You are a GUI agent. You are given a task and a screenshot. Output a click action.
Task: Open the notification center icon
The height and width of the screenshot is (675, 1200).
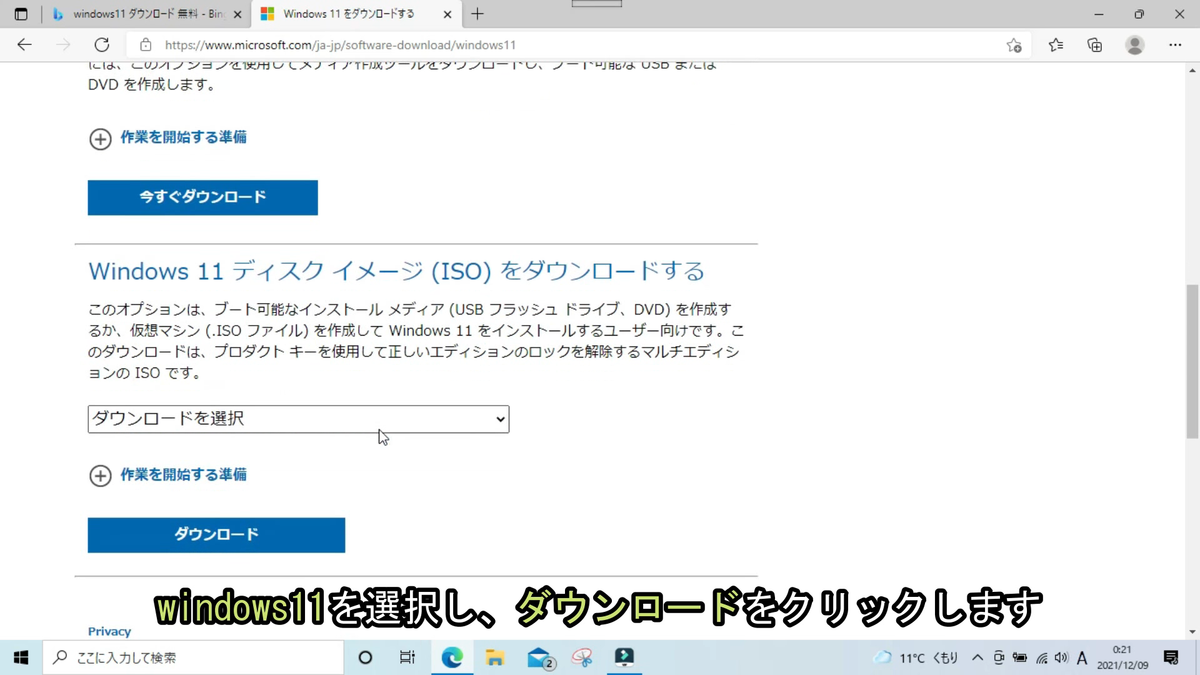(x=1171, y=658)
